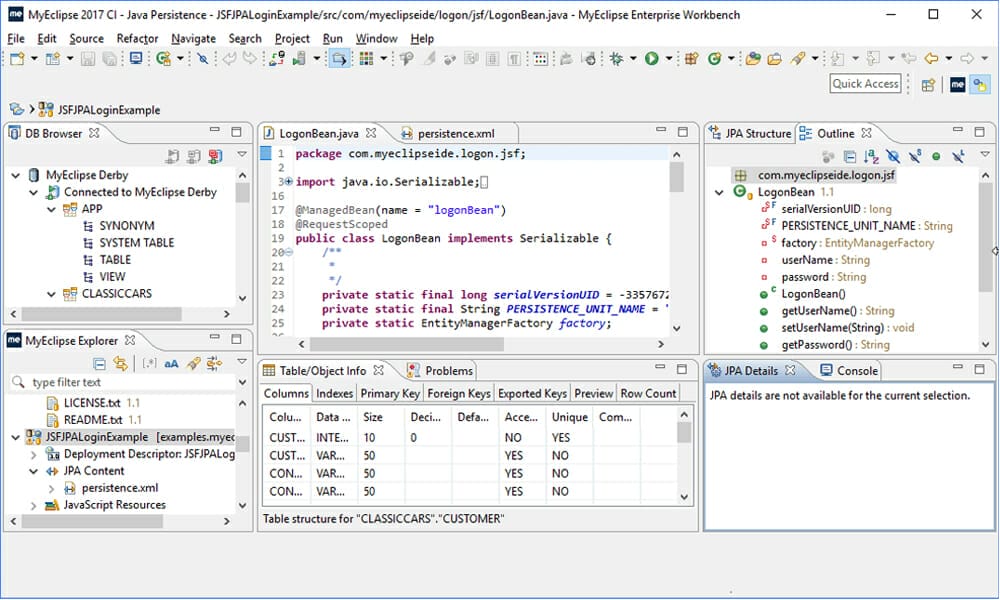Toggle the Hide Static Members filter in Outline
The image size is (1000, 600).
click(915, 157)
